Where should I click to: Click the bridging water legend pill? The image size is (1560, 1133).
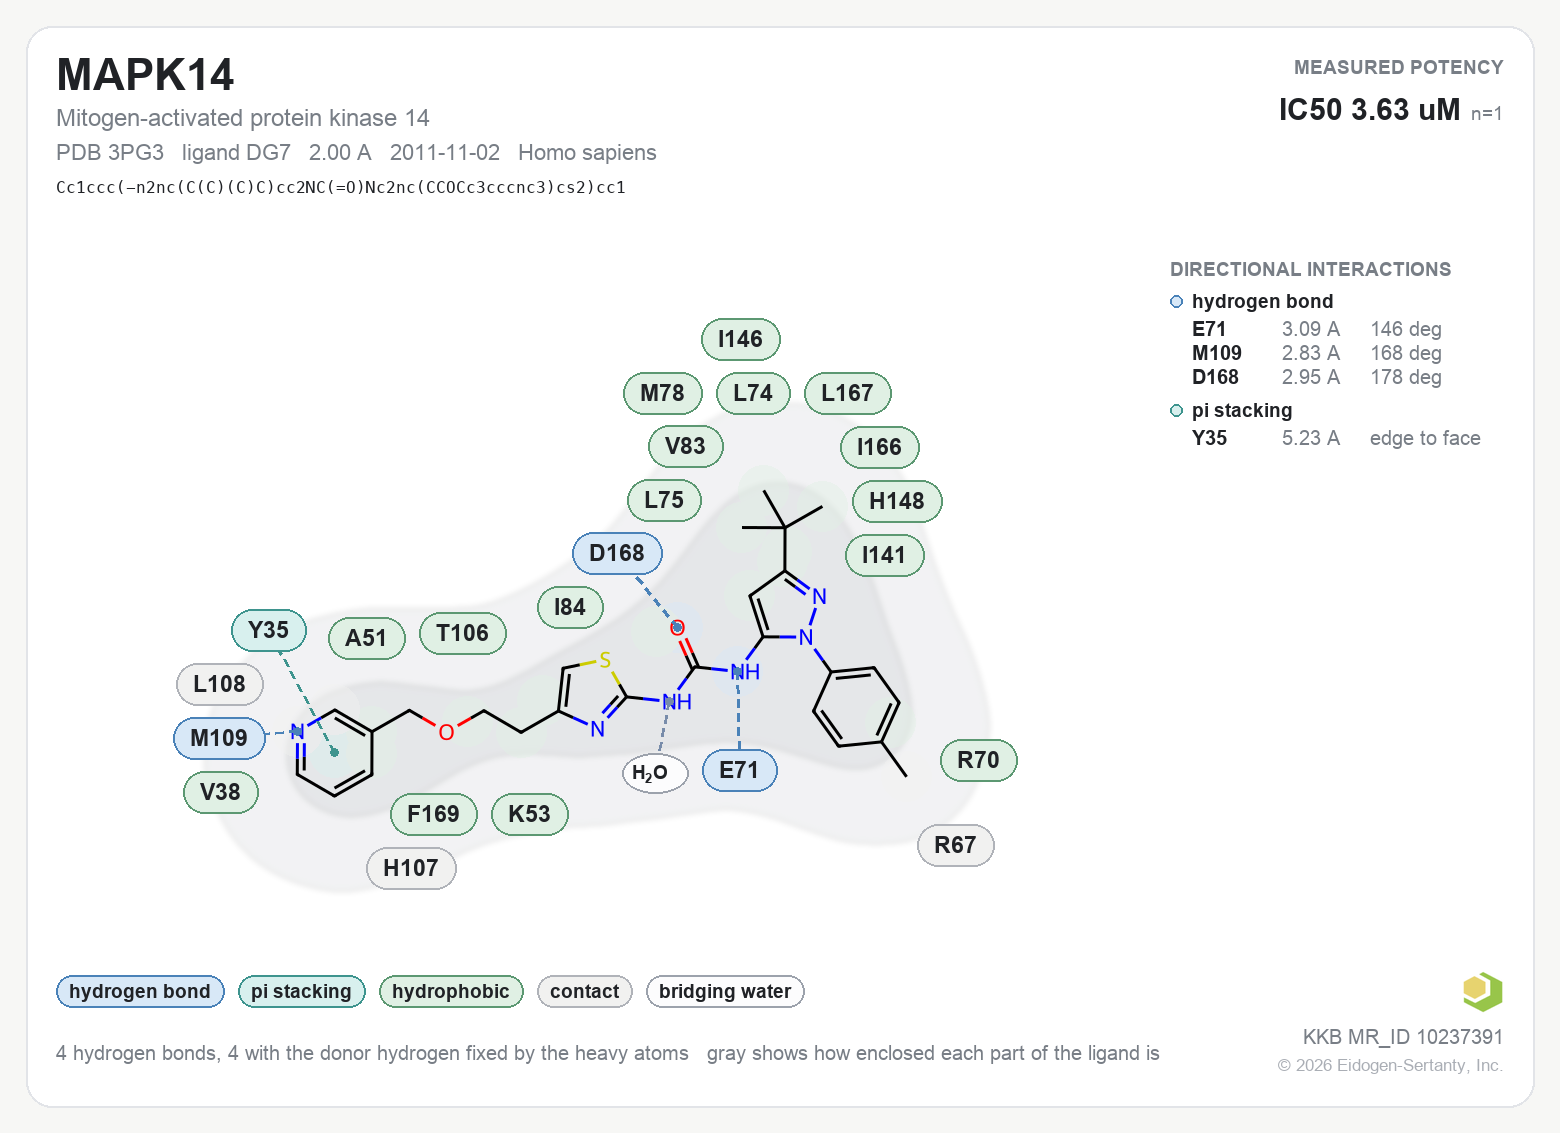[x=725, y=991]
